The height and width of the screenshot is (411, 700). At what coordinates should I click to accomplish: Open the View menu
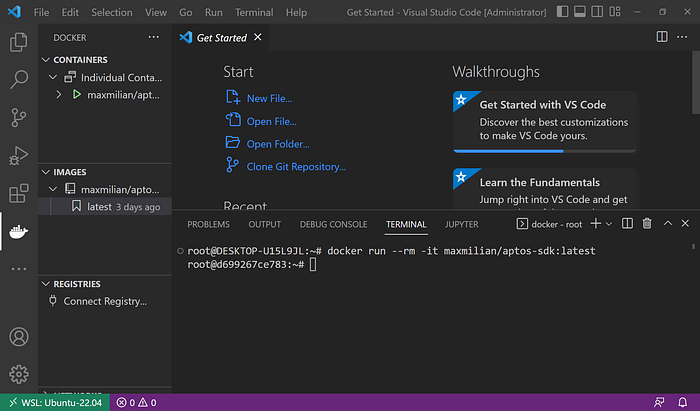point(156,12)
